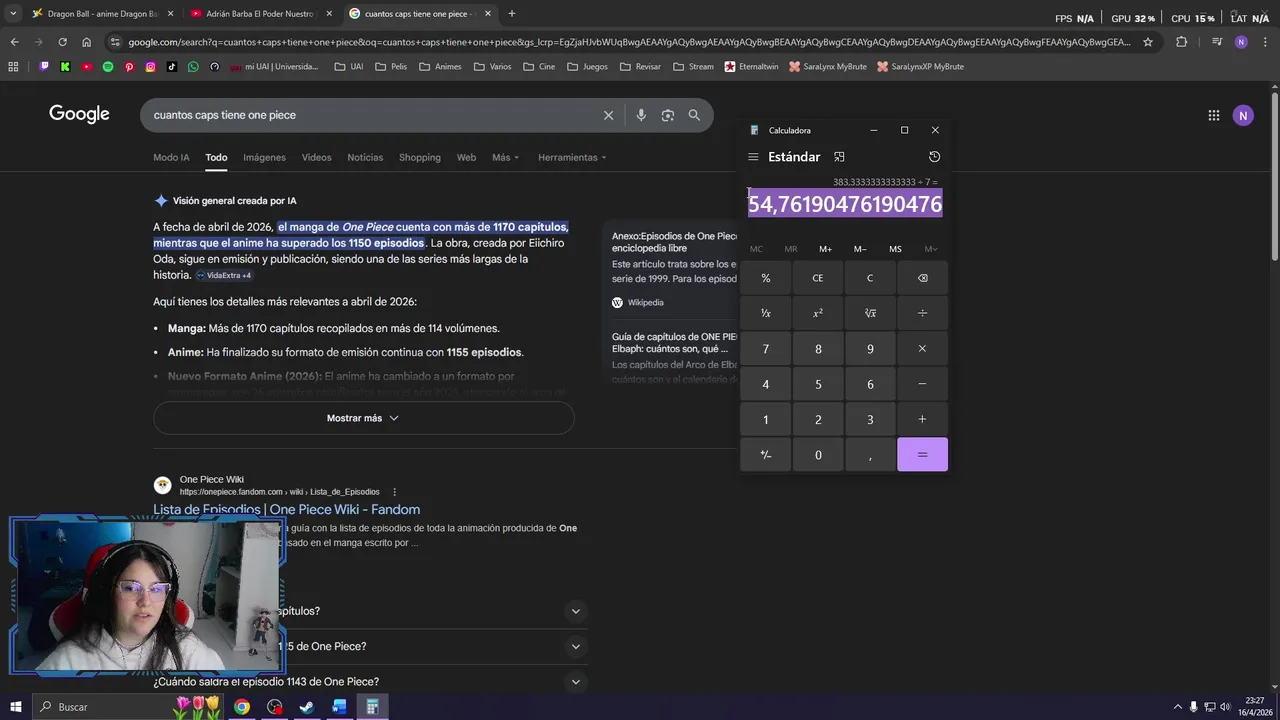Open the Twitch bookmark icon
Viewport: 1280px width, 720px height.
click(44, 67)
